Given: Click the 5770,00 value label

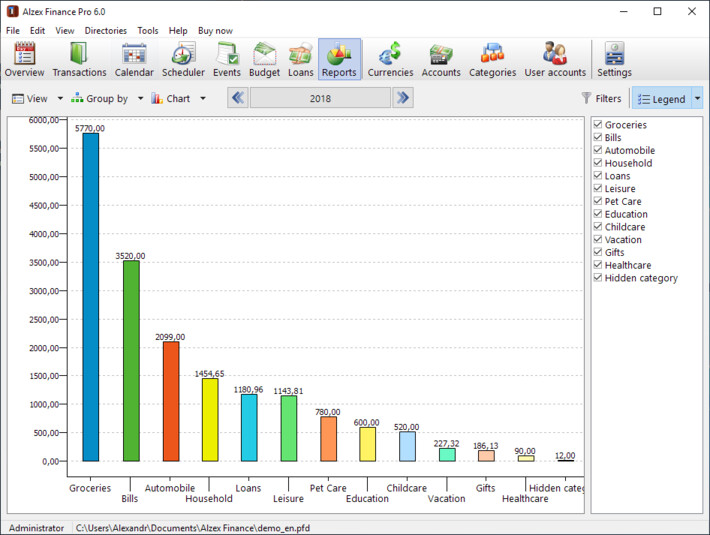Looking at the screenshot, I should pyautogui.click(x=90, y=128).
